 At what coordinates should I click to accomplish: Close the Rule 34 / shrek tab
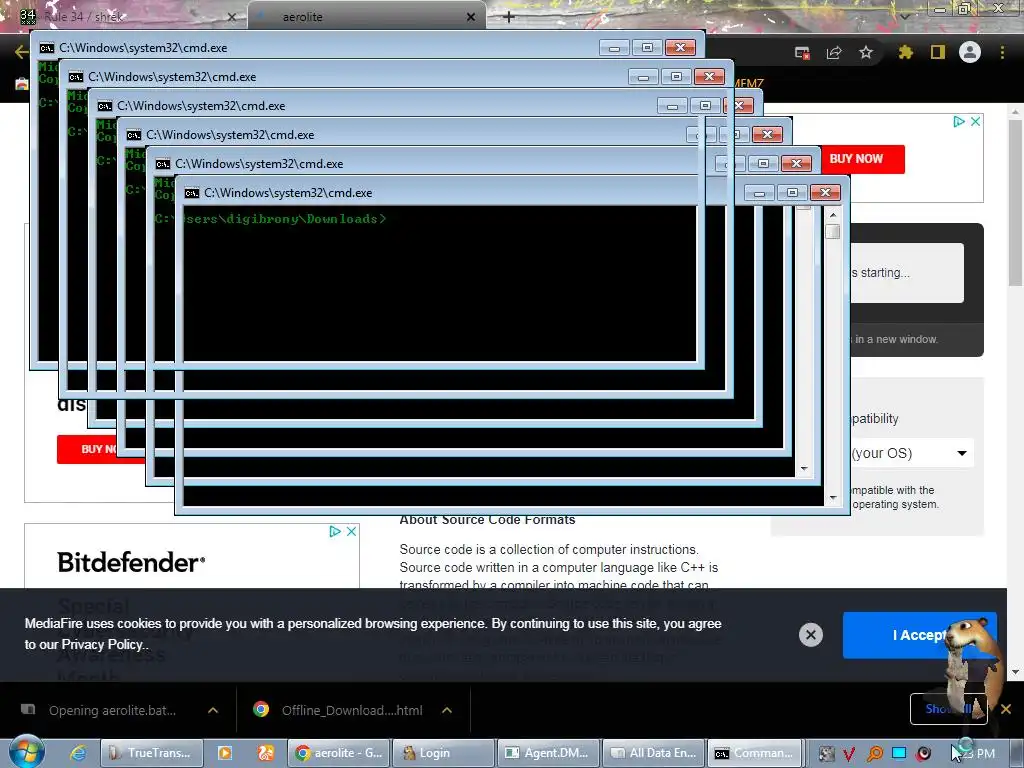click(231, 17)
